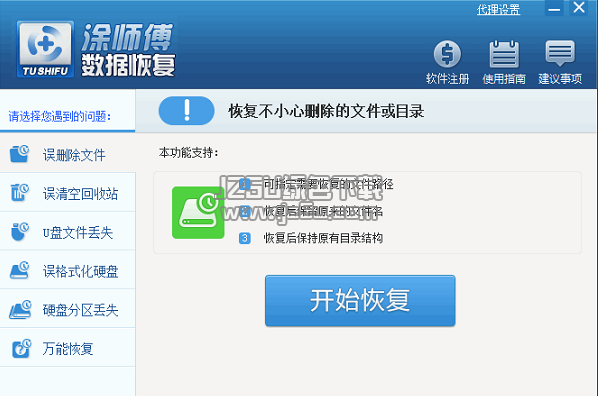Image resolution: width=598 pixels, height=396 pixels.
Task: Open the 代理设置 link
Action: pyautogui.click(x=498, y=10)
